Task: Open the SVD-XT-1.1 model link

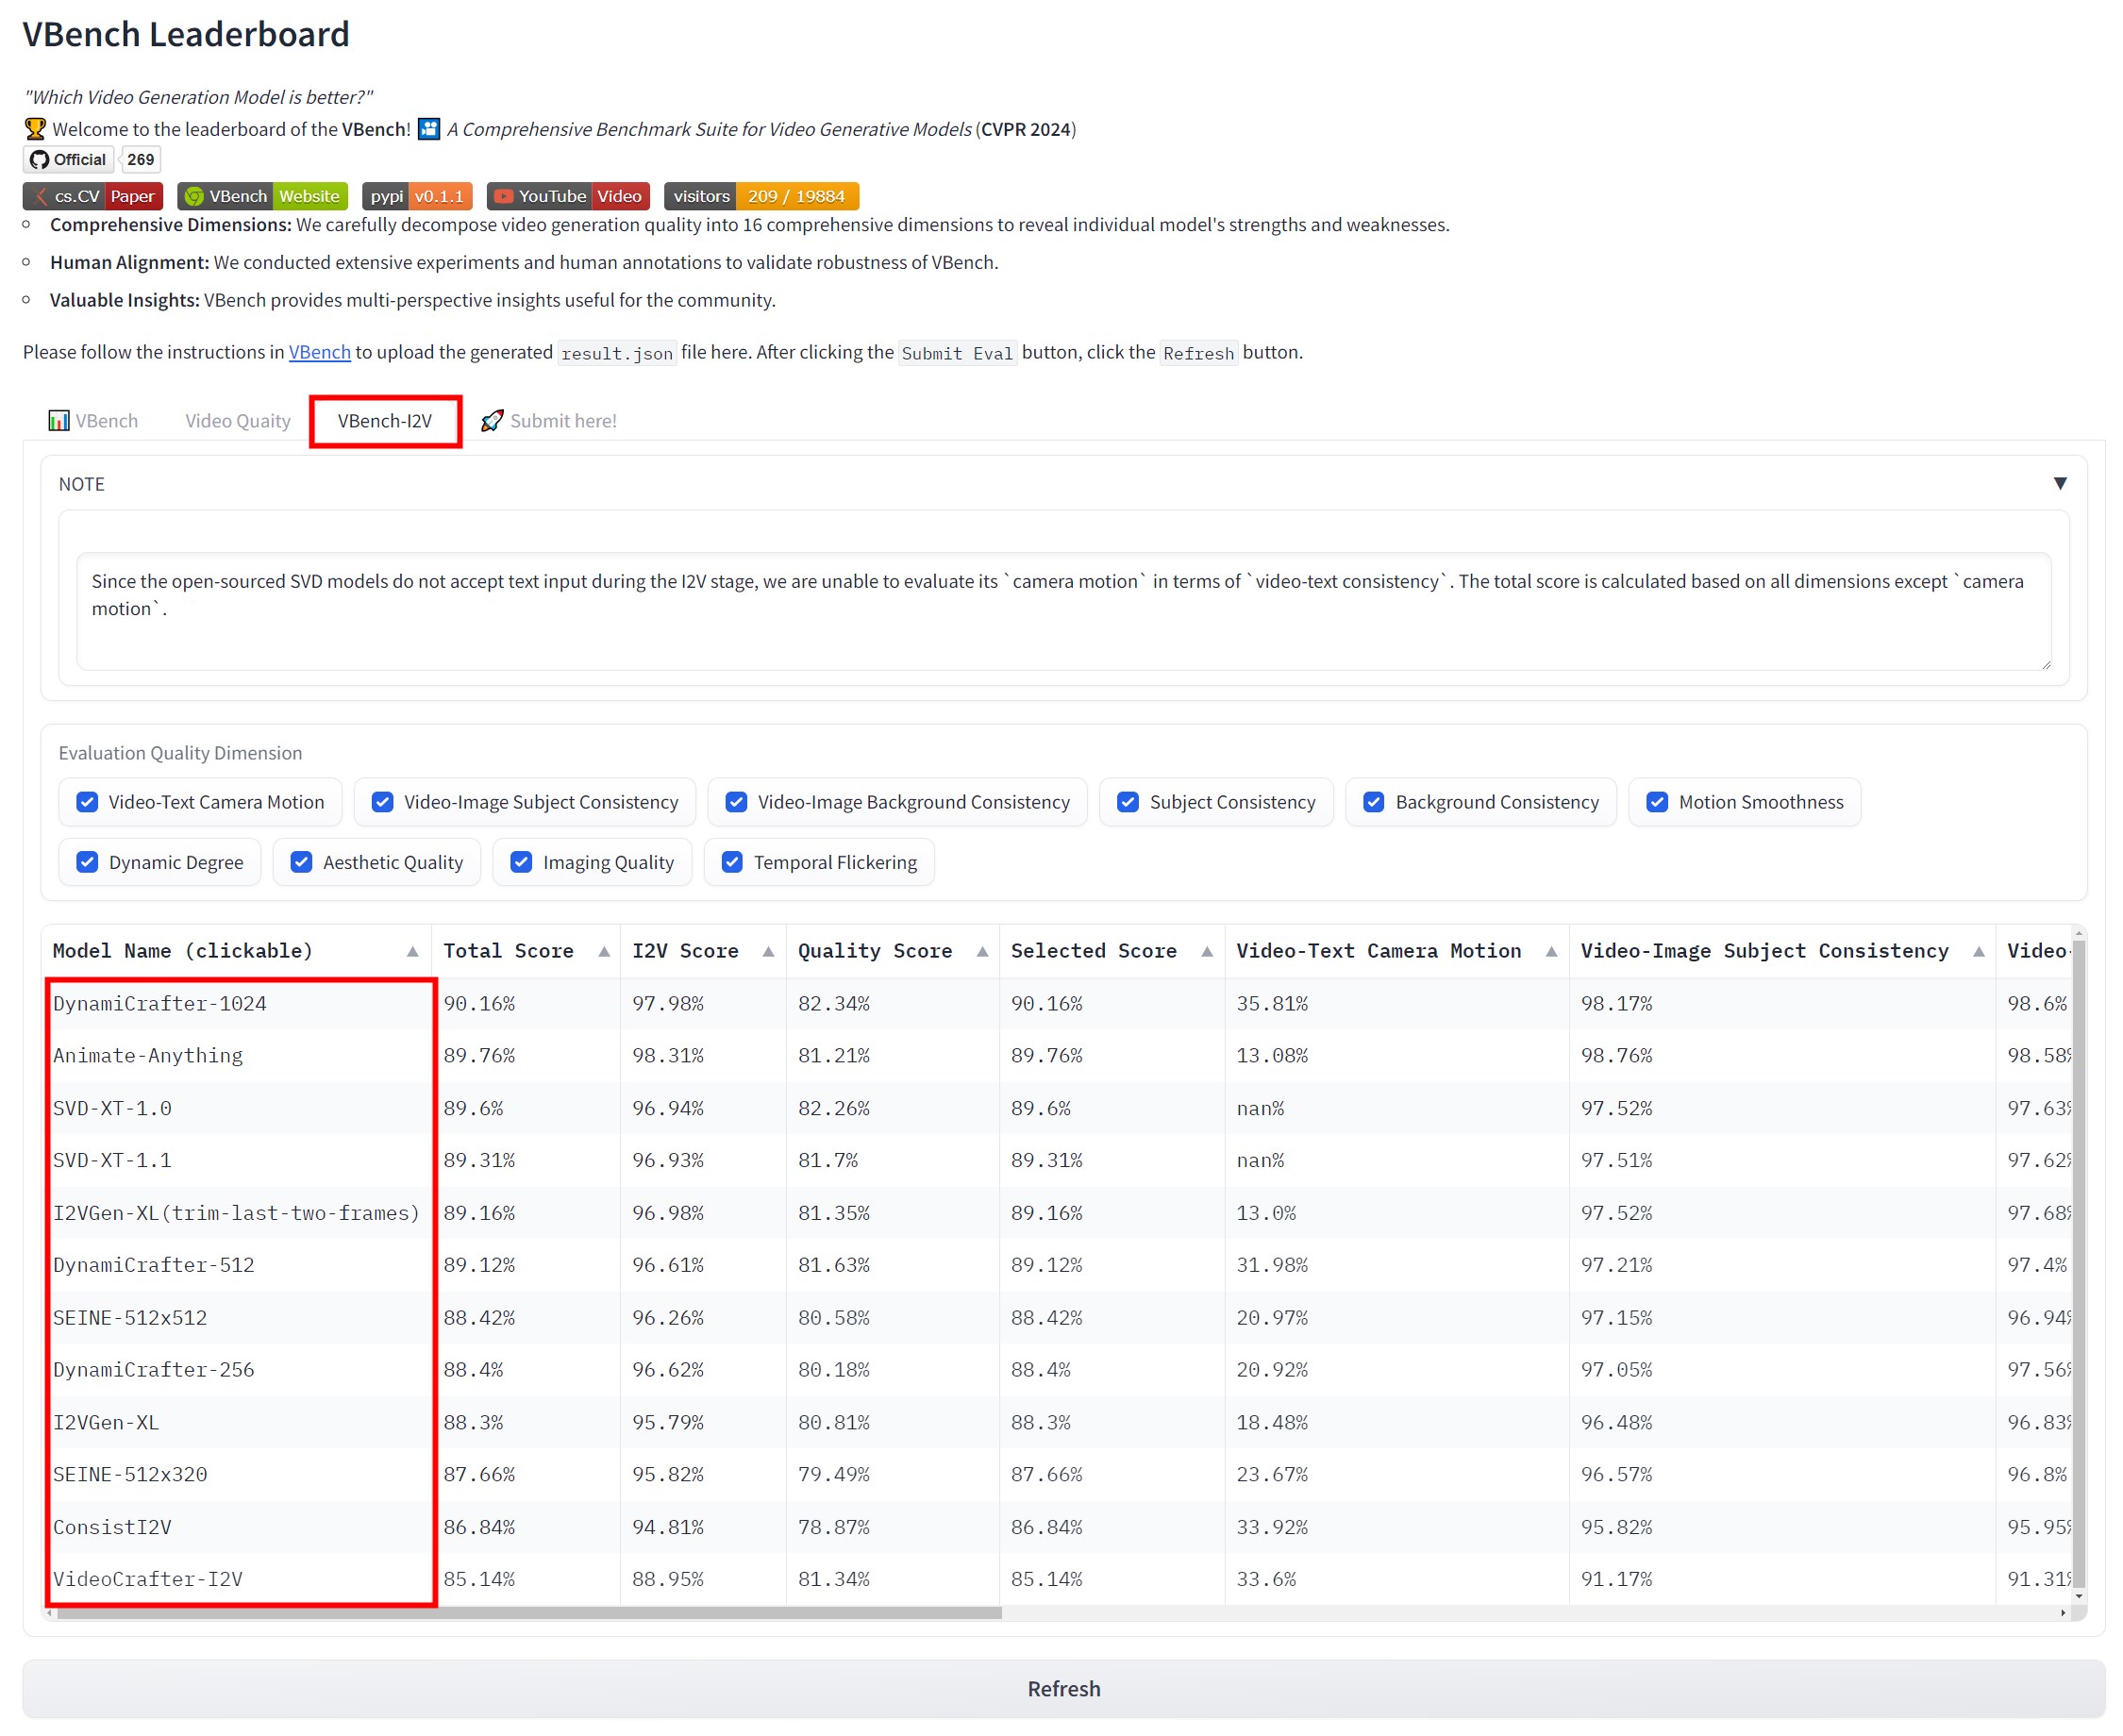Action: point(112,1160)
